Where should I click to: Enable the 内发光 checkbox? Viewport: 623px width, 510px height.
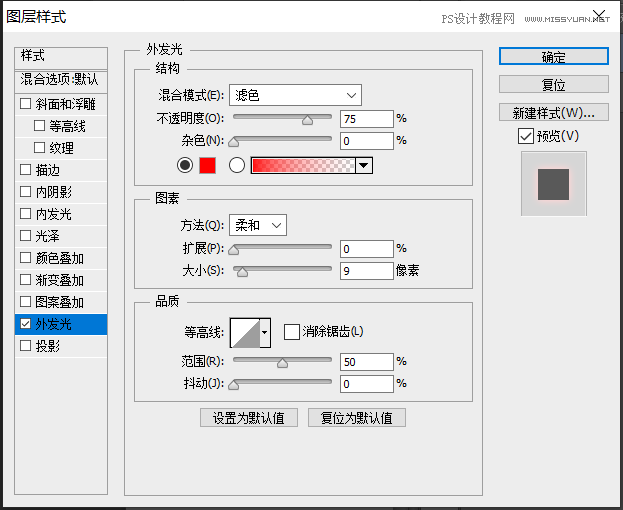25,214
